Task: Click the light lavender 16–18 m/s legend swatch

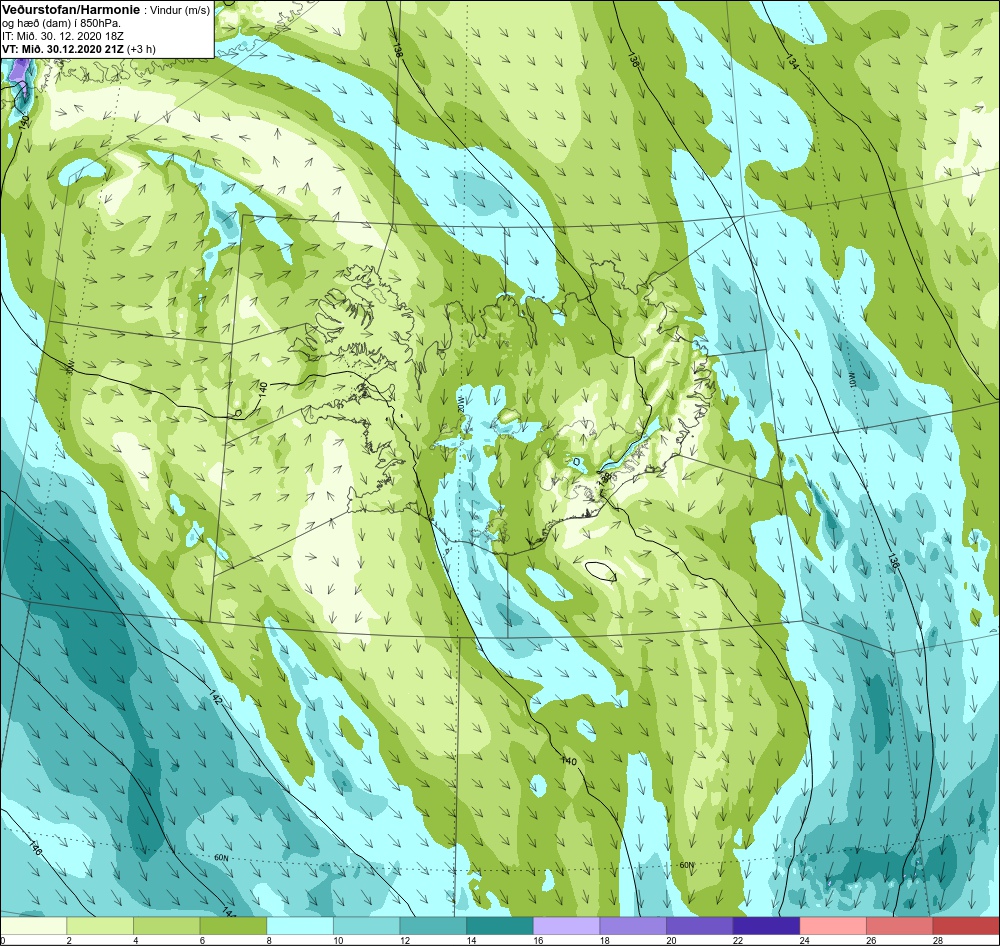Action: 566,926
